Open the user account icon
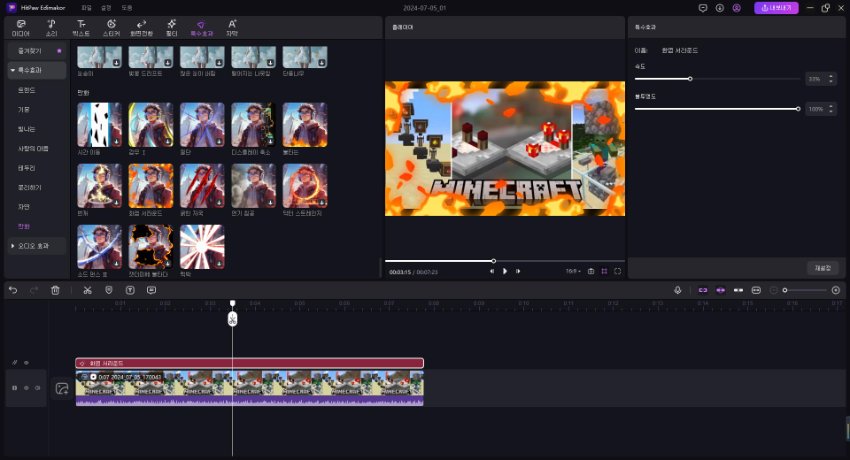850x460 pixels. click(737, 8)
